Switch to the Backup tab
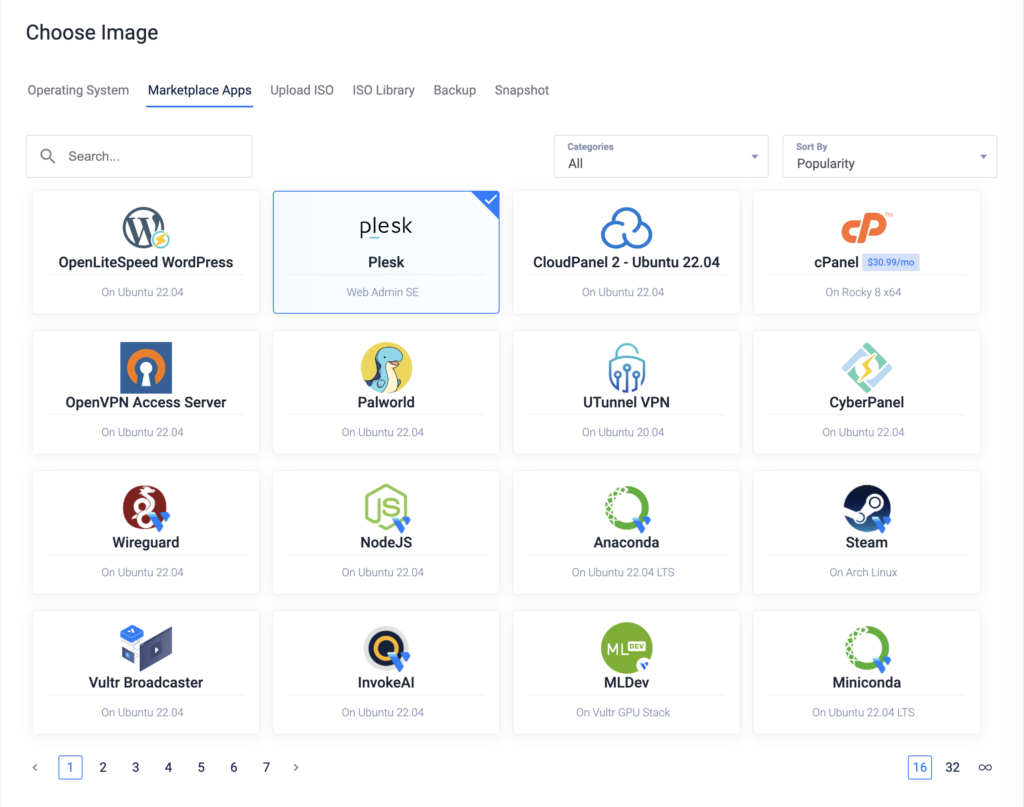 (455, 90)
